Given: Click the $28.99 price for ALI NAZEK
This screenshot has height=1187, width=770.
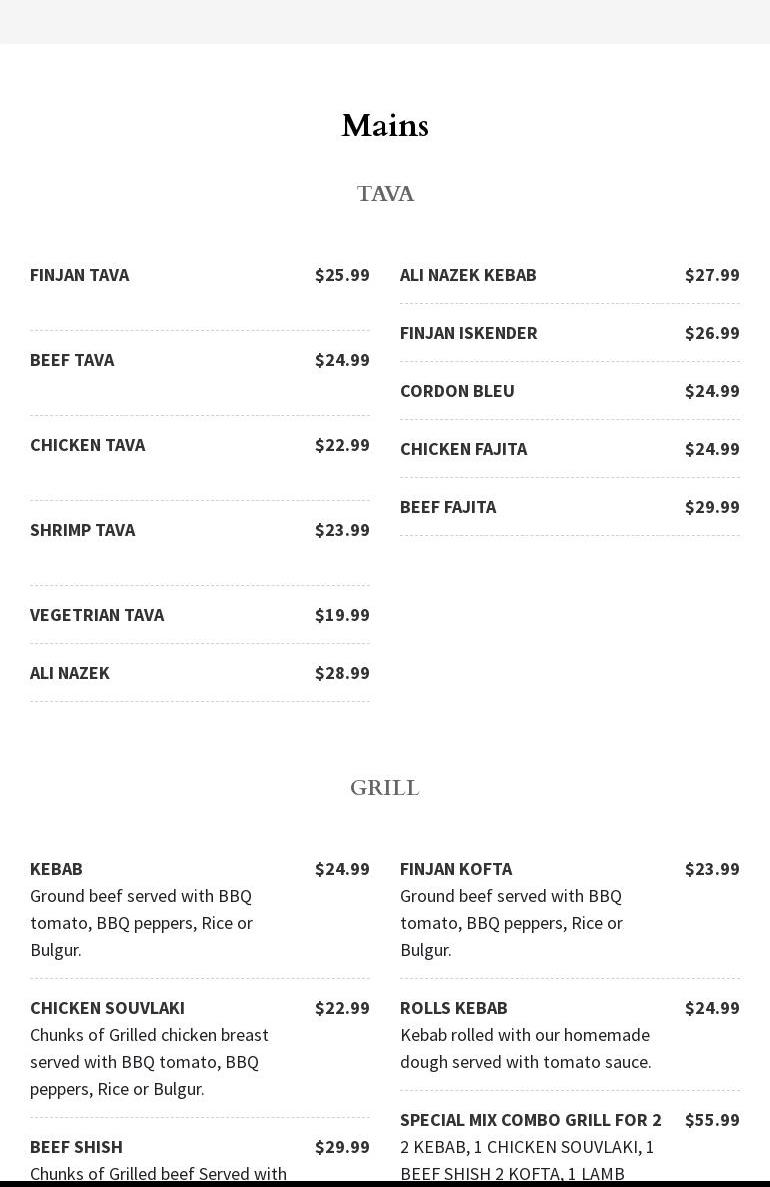Looking at the screenshot, I should [x=342, y=673].
